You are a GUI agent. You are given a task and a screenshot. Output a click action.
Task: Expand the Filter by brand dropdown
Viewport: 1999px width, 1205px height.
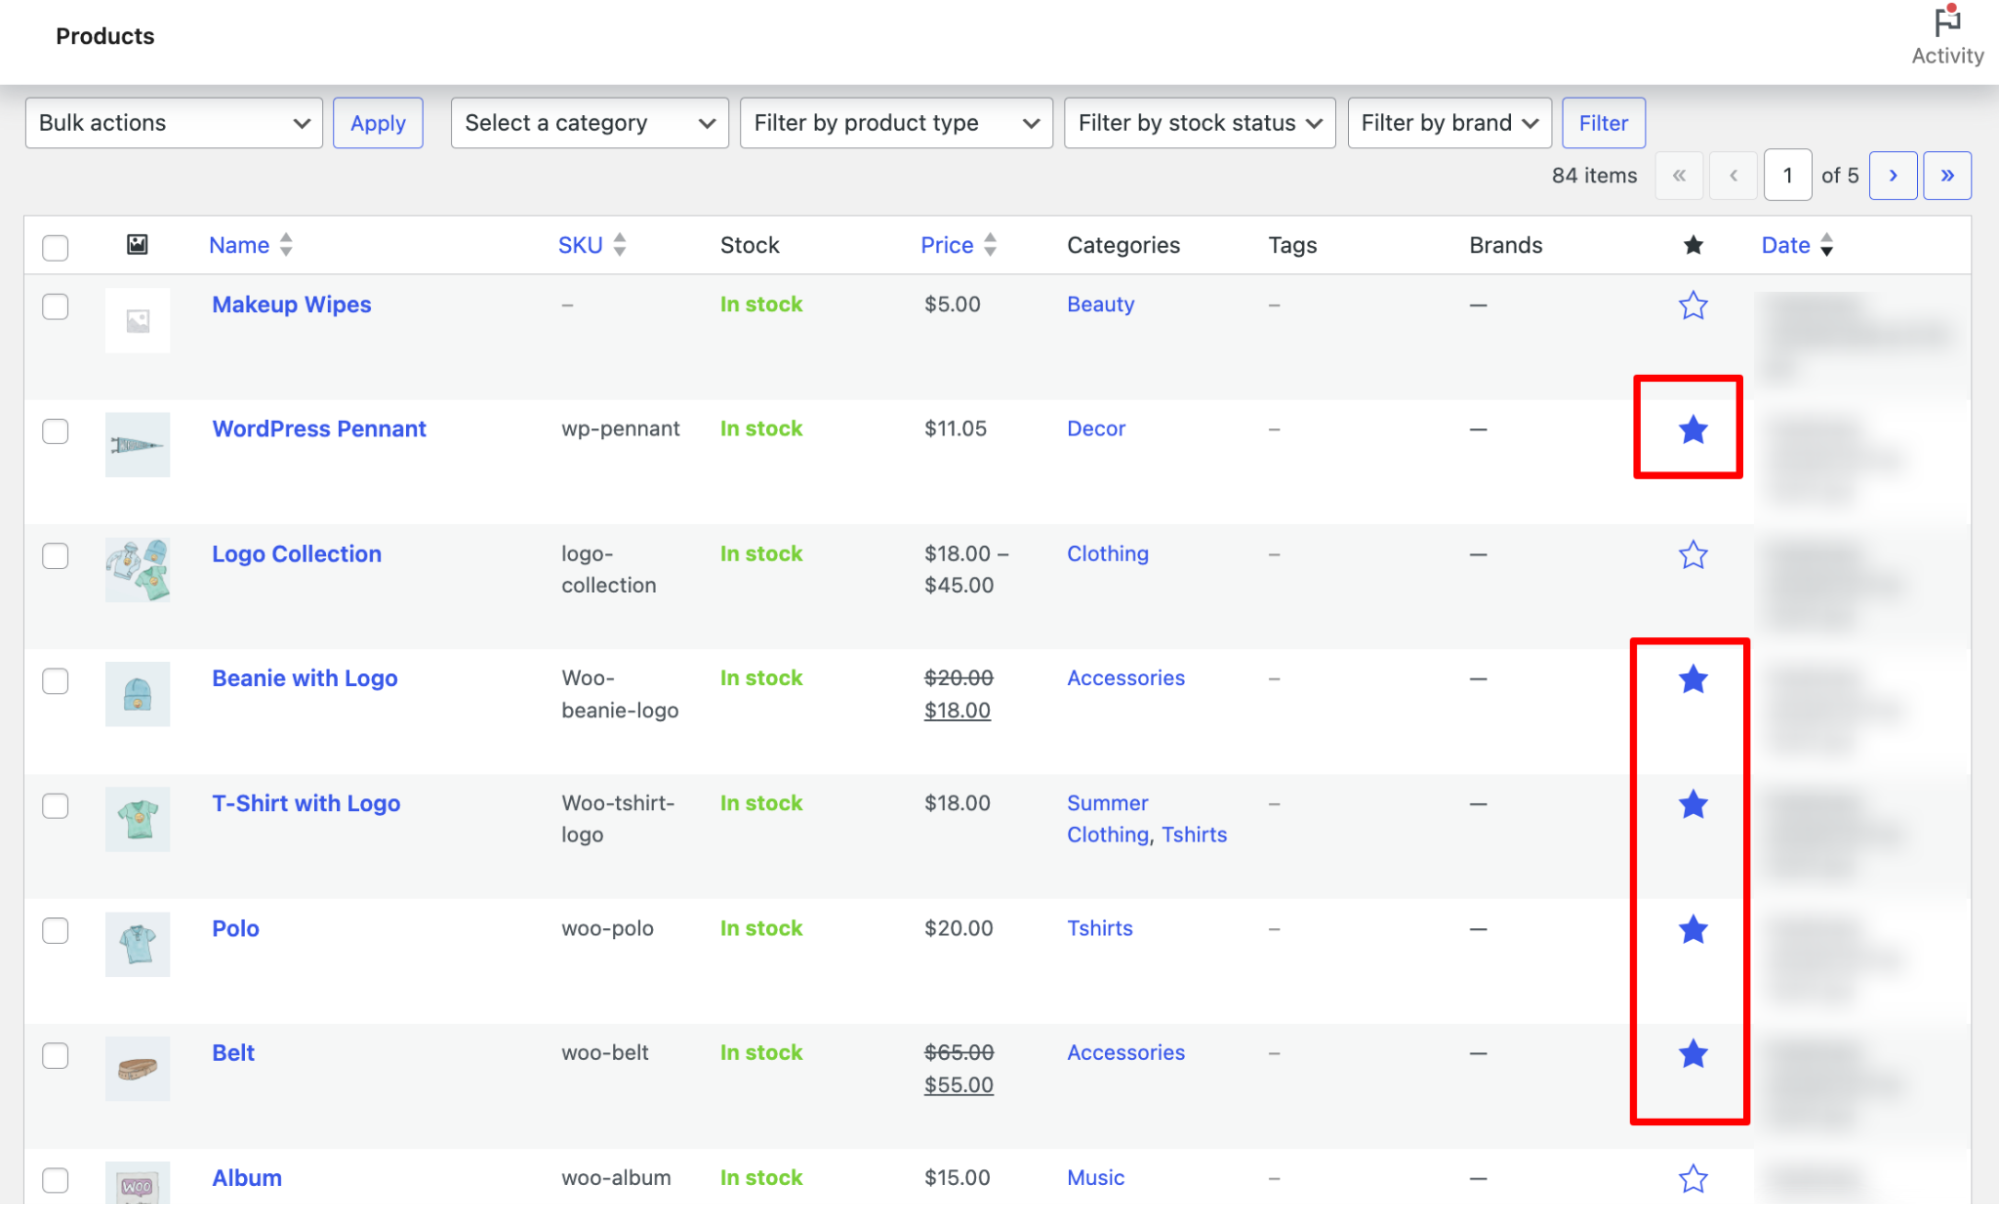pos(1449,123)
